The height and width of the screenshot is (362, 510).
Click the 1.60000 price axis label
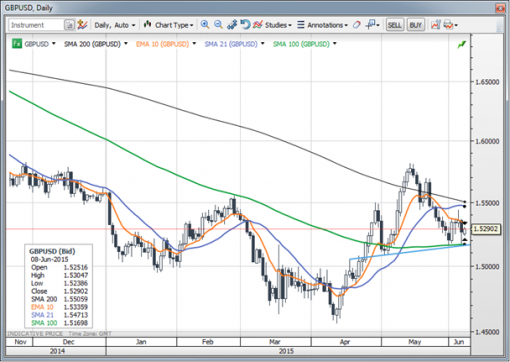click(487, 141)
